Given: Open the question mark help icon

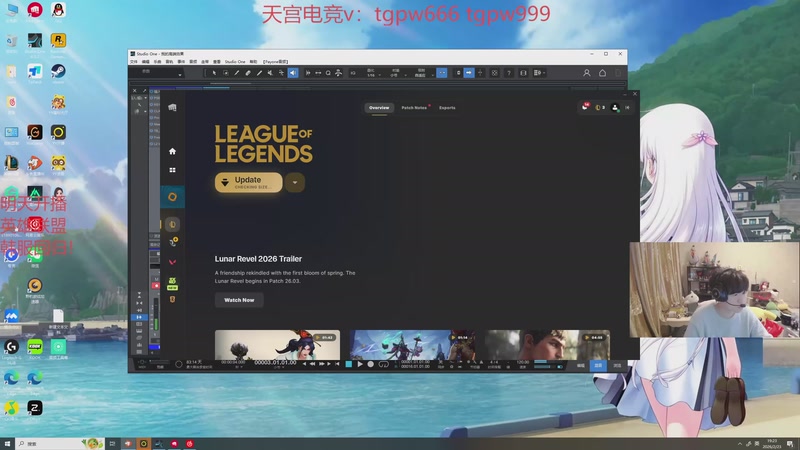Looking at the screenshot, I should tap(509, 73).
